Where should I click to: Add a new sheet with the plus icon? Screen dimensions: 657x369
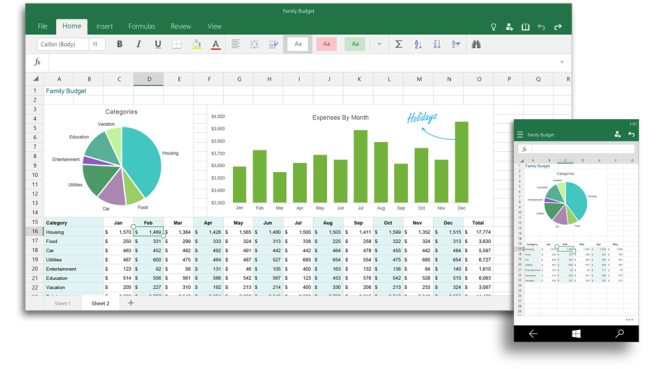(x=131, y=302)
